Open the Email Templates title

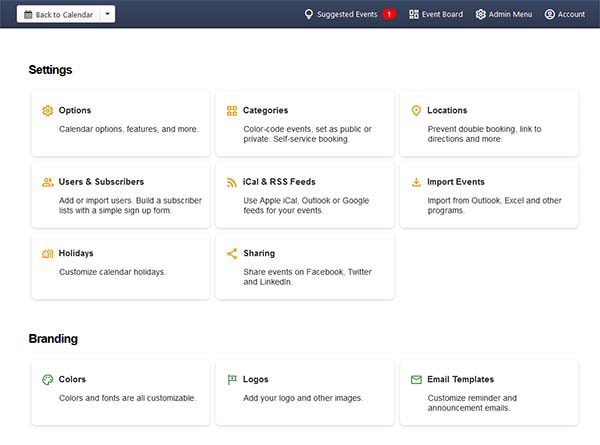coord(461,379)
